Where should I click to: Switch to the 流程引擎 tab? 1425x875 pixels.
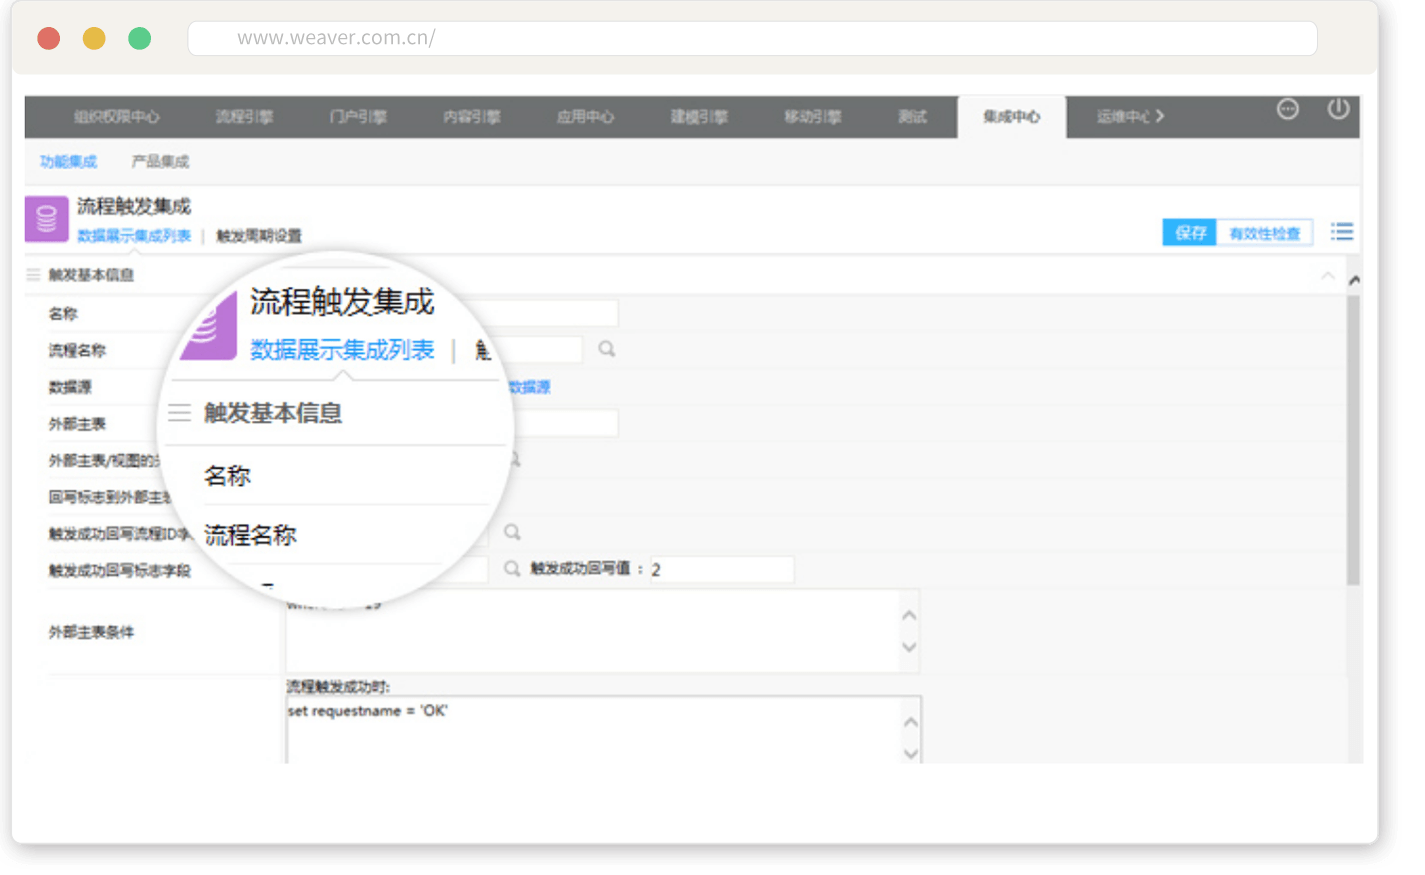click(244, 117)
